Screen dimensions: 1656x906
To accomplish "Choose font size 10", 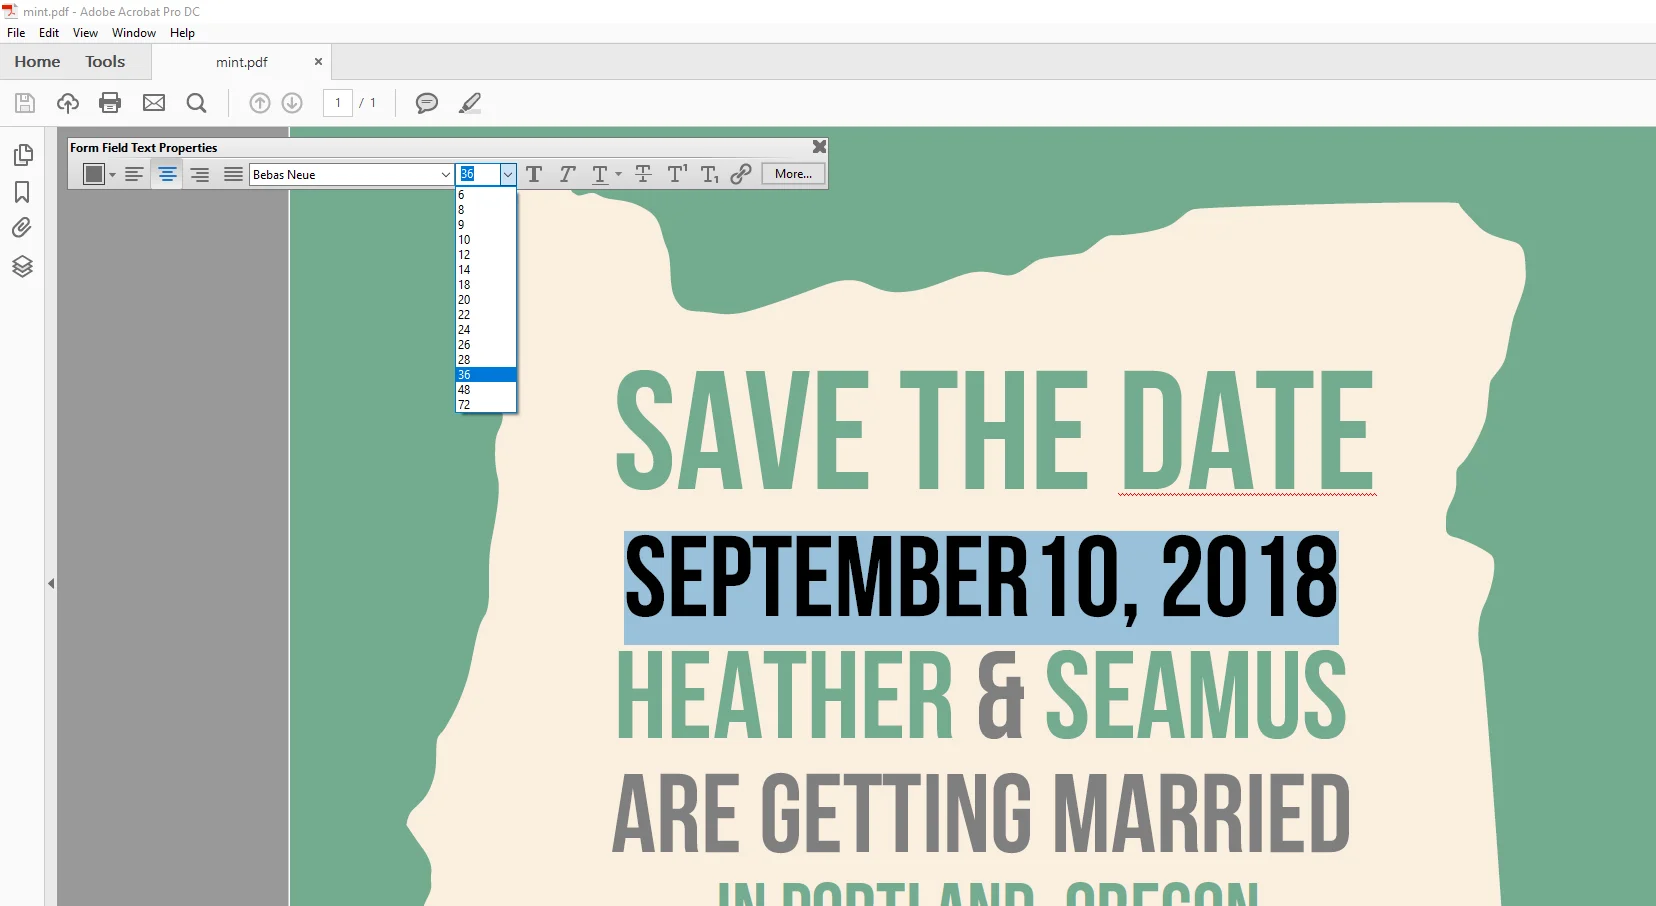I will coord(486,240).
